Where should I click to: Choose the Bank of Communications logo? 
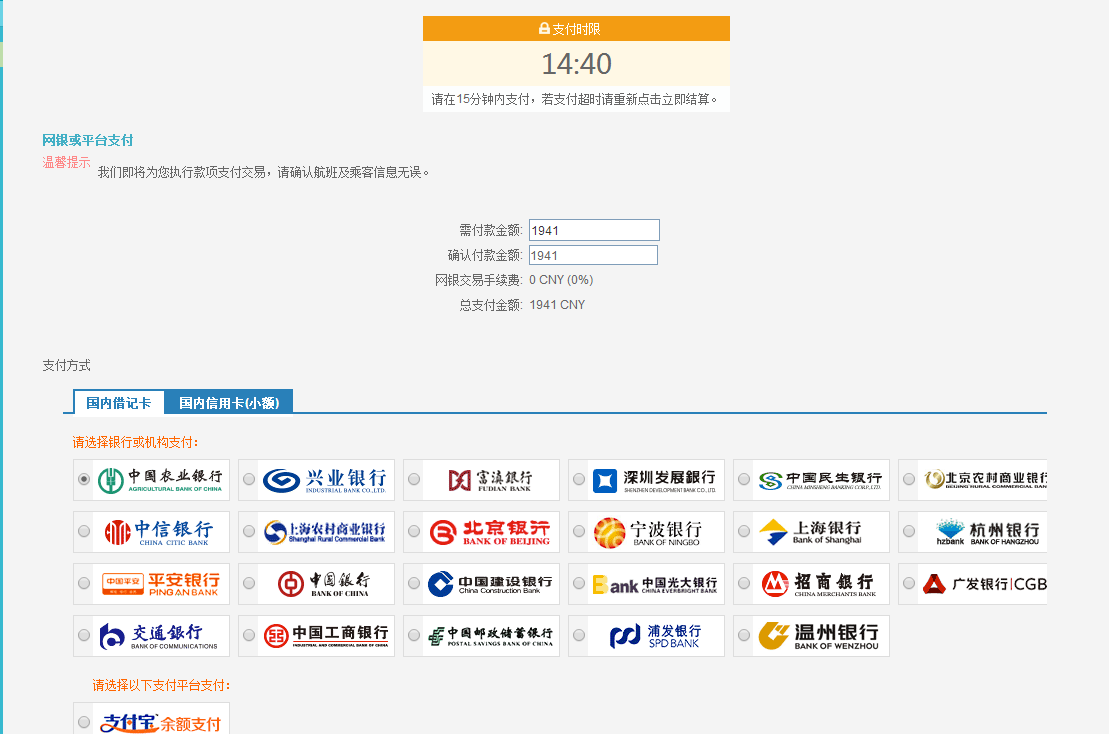[x=161, y=636]
